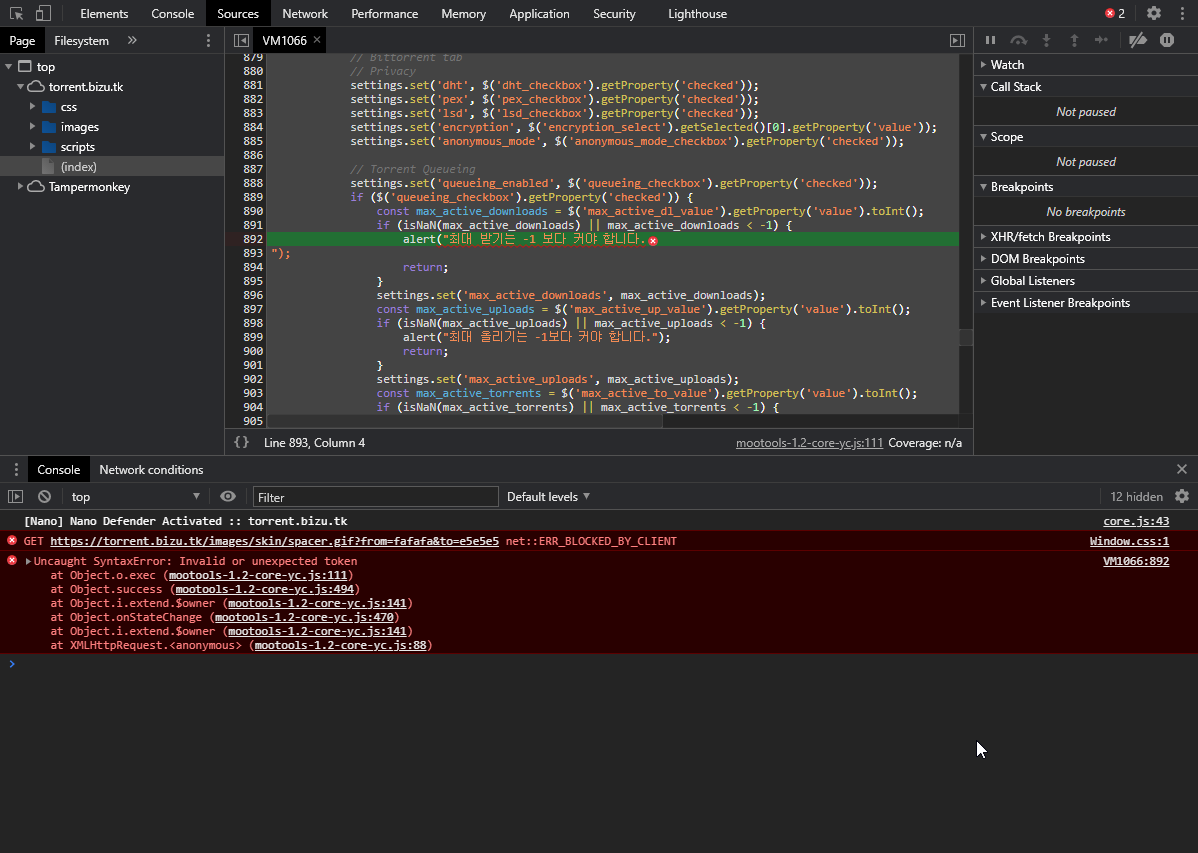Screen dimensions: 1198x853
Task: Toggle the breakpoint on line 892
Action: 253,239
